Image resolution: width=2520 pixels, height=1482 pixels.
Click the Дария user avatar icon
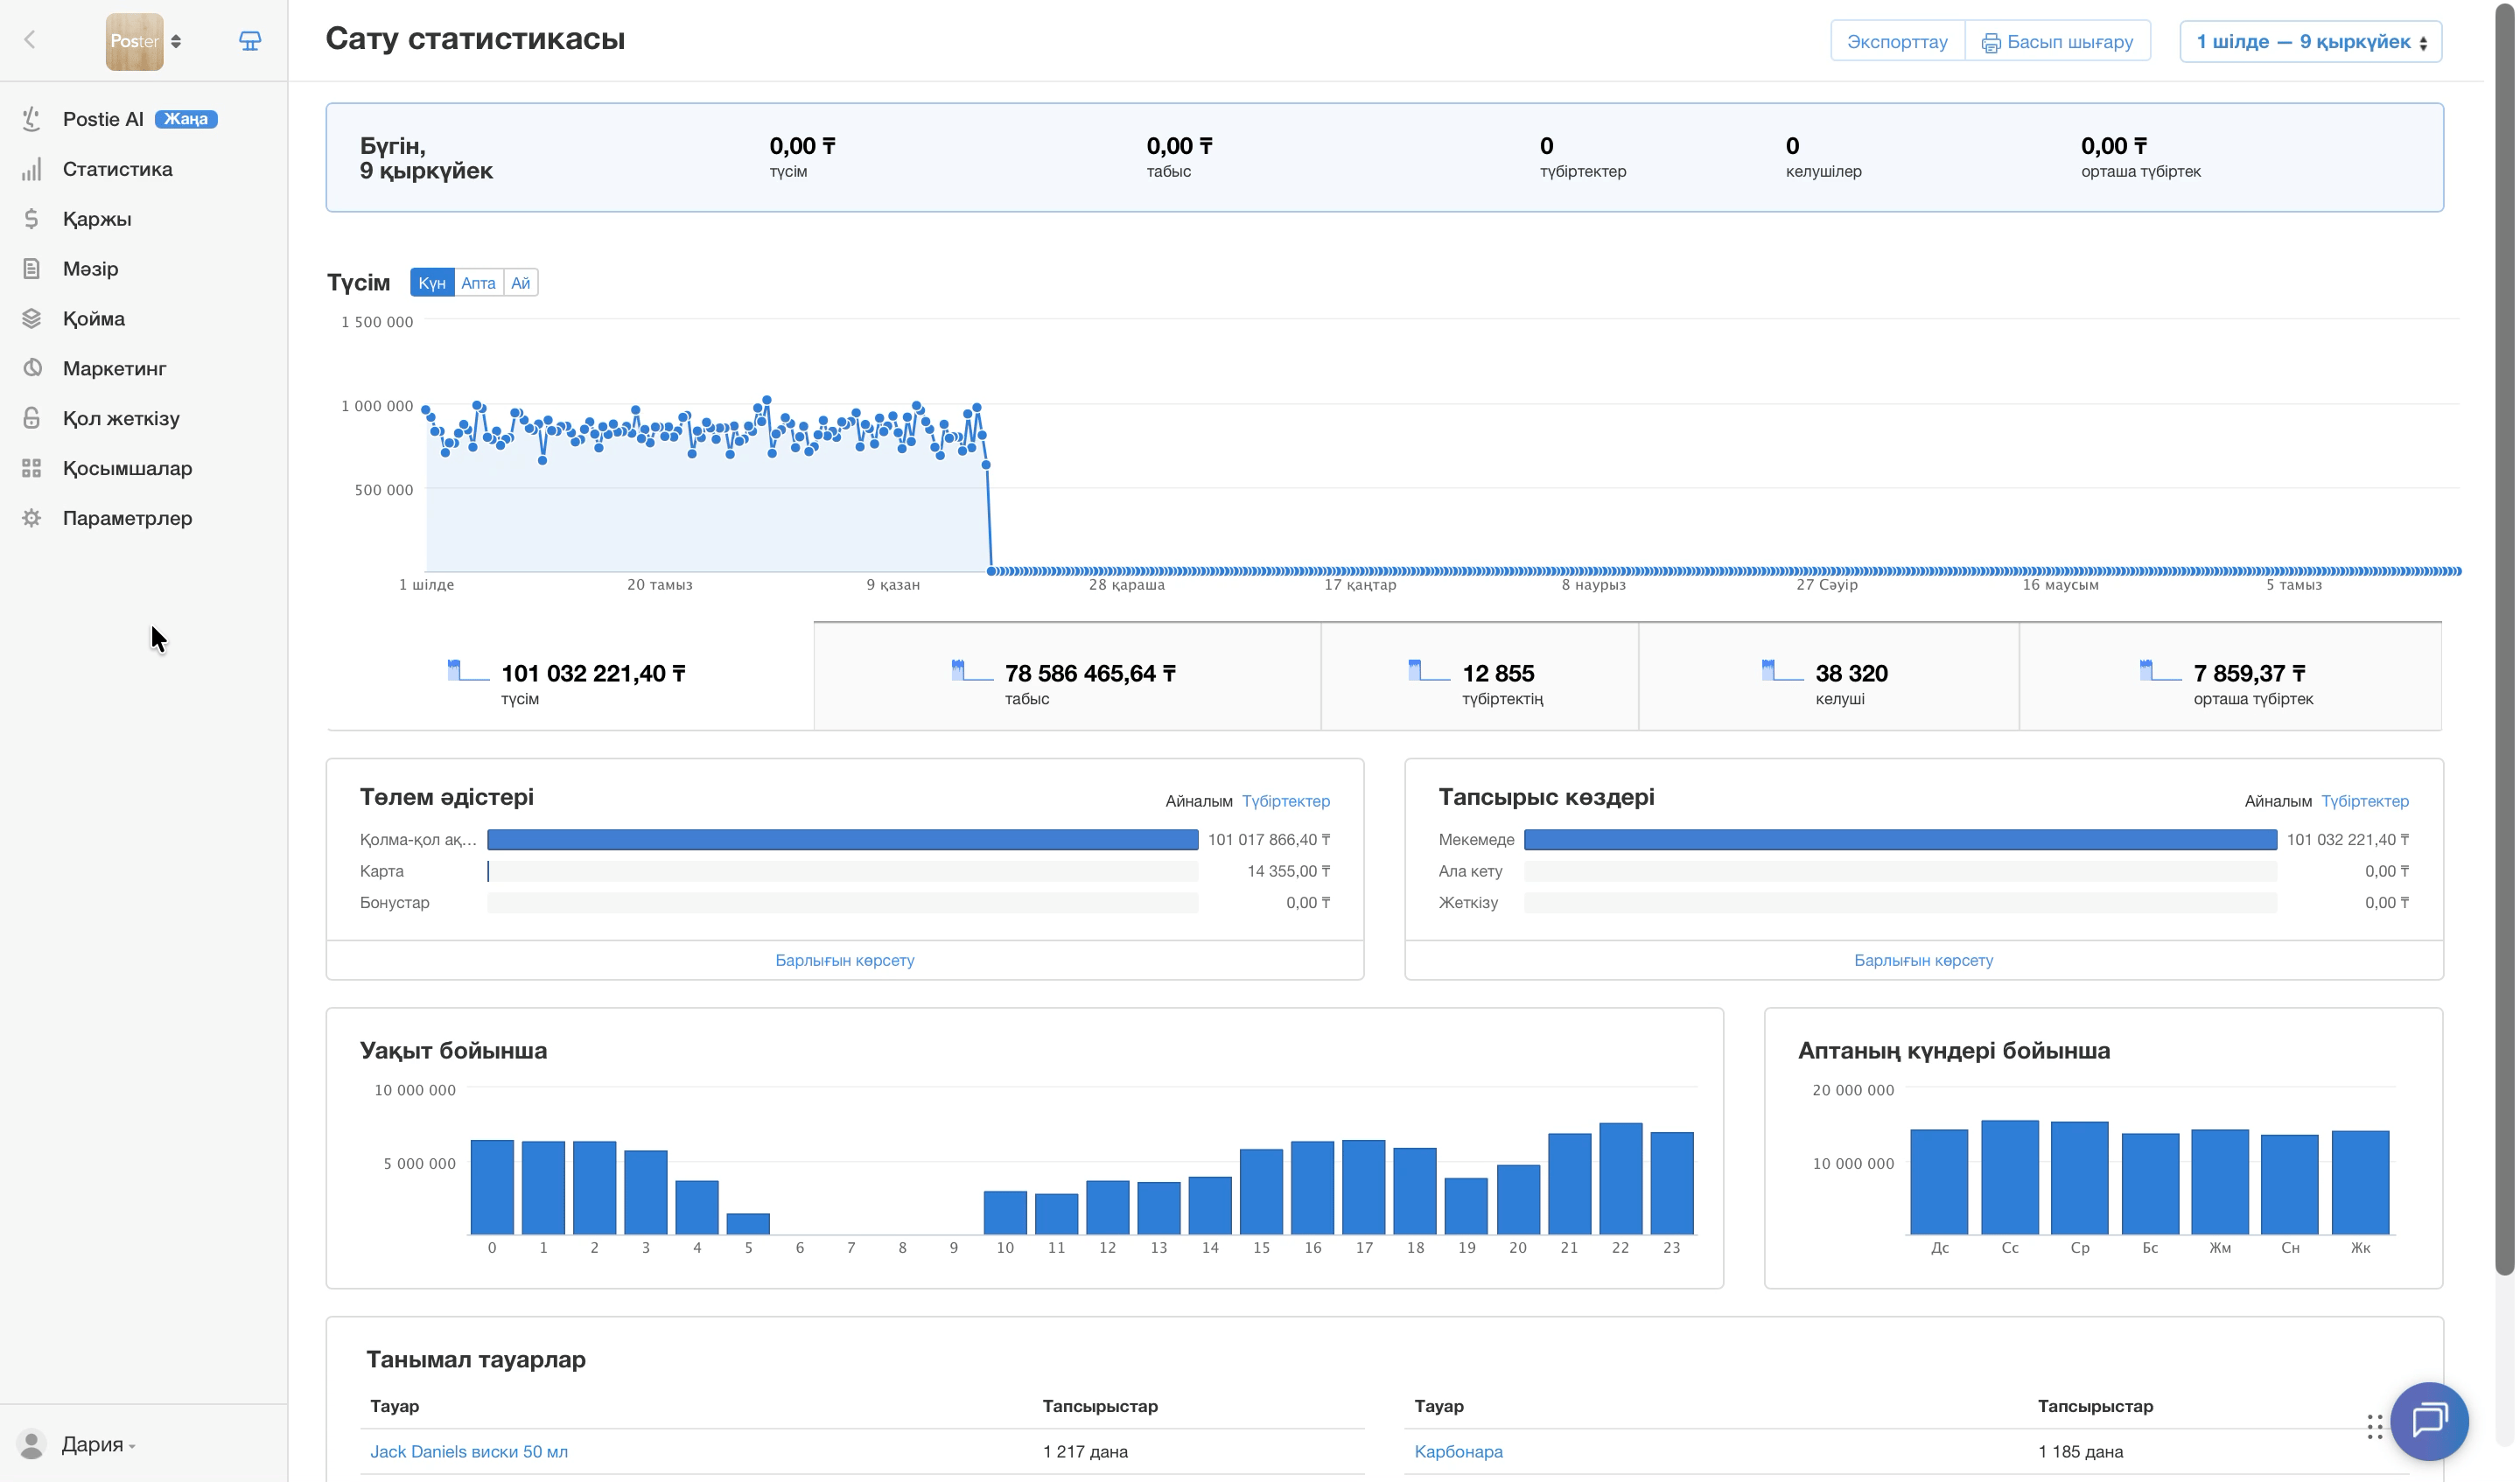coord(32,1444)
